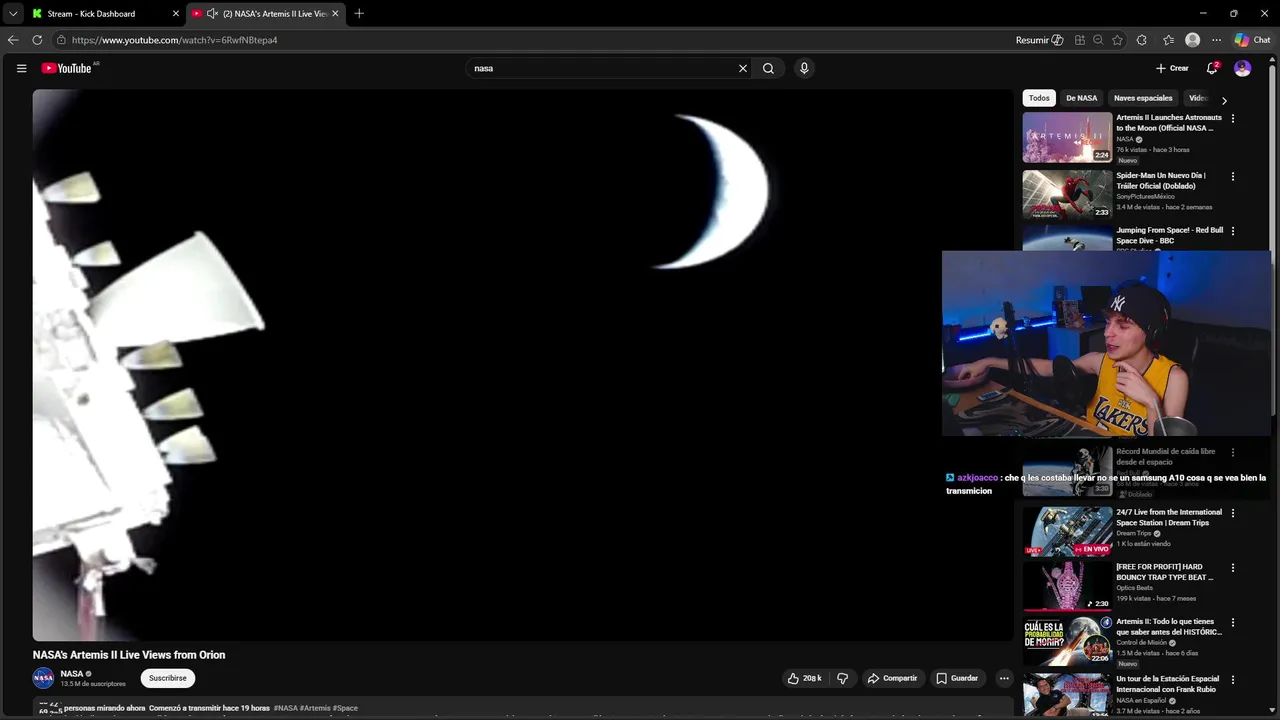Click the #NASA hashtag in description
The image size is (1280, 720).
coord(285,708)
